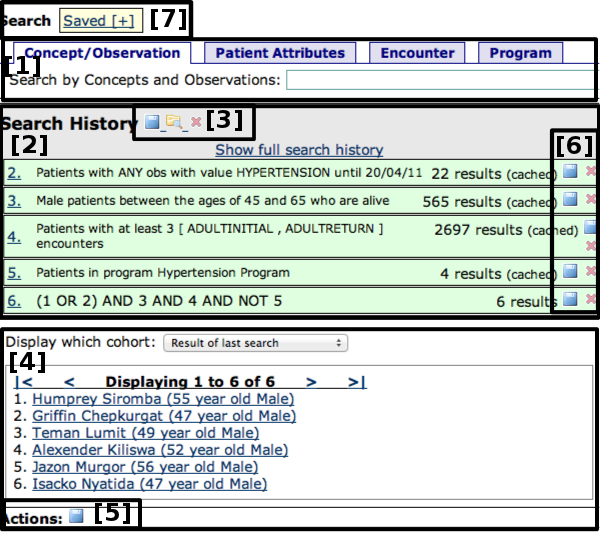Open patient Humprey Siromba's record
600x534 pixels.
click(x=163, y=399)
